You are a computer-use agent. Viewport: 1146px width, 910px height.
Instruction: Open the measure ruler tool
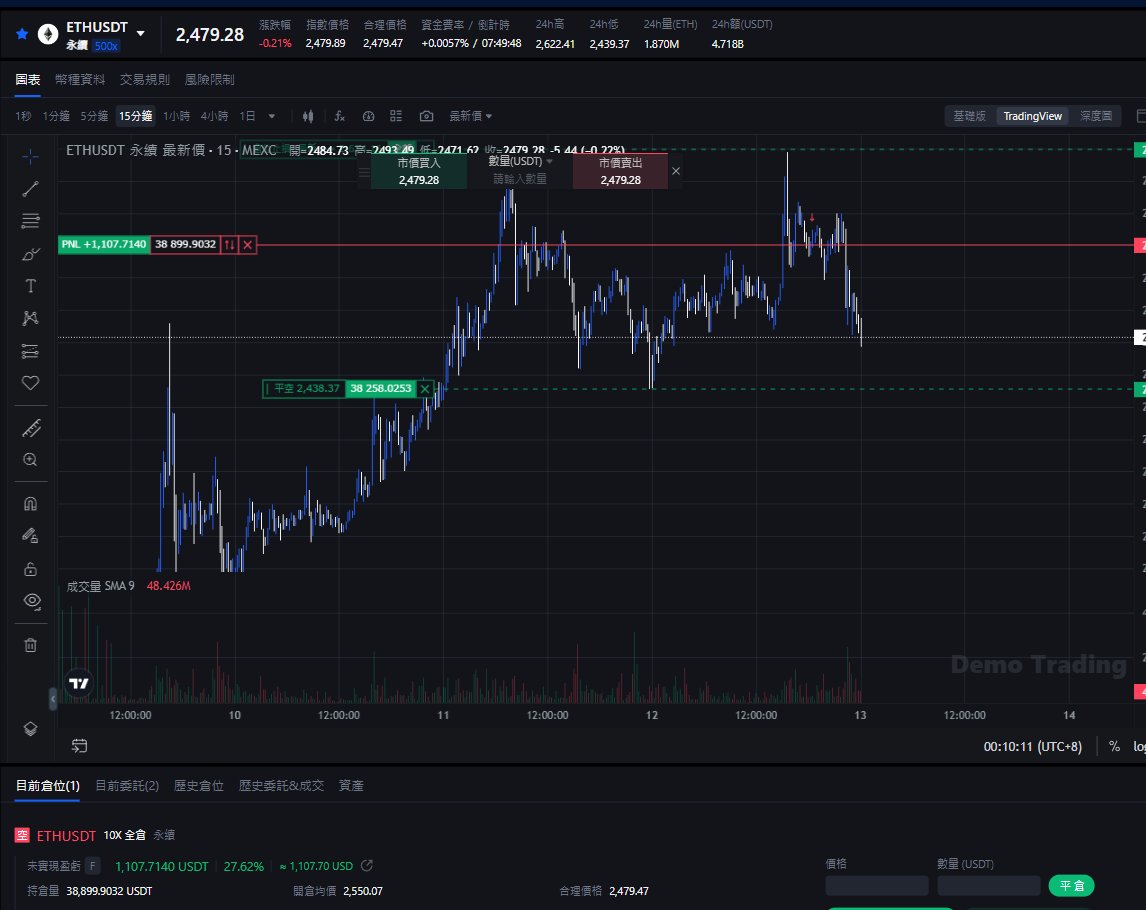30,428
